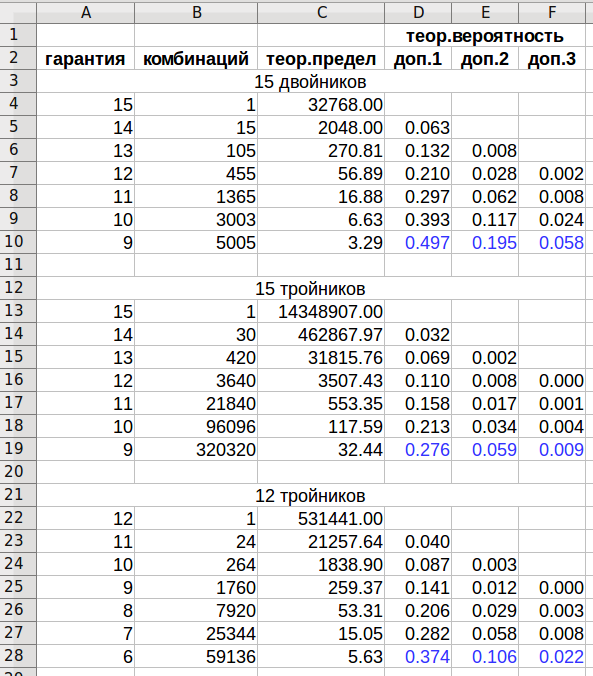The height and width of the screenshot is (676, 593).
Task: Select cell with value 259.37
Action: click(x=321, y=588)
